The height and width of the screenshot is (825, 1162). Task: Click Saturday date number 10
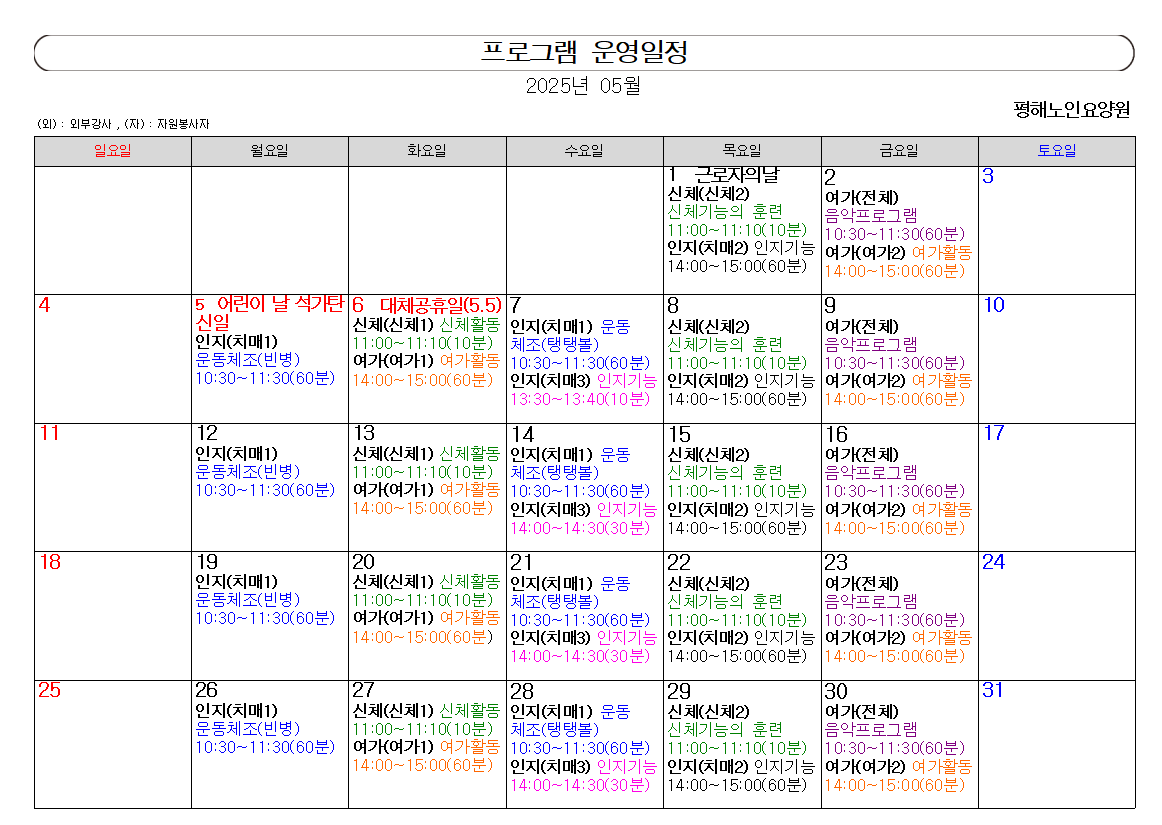click(x=994, y=305)
